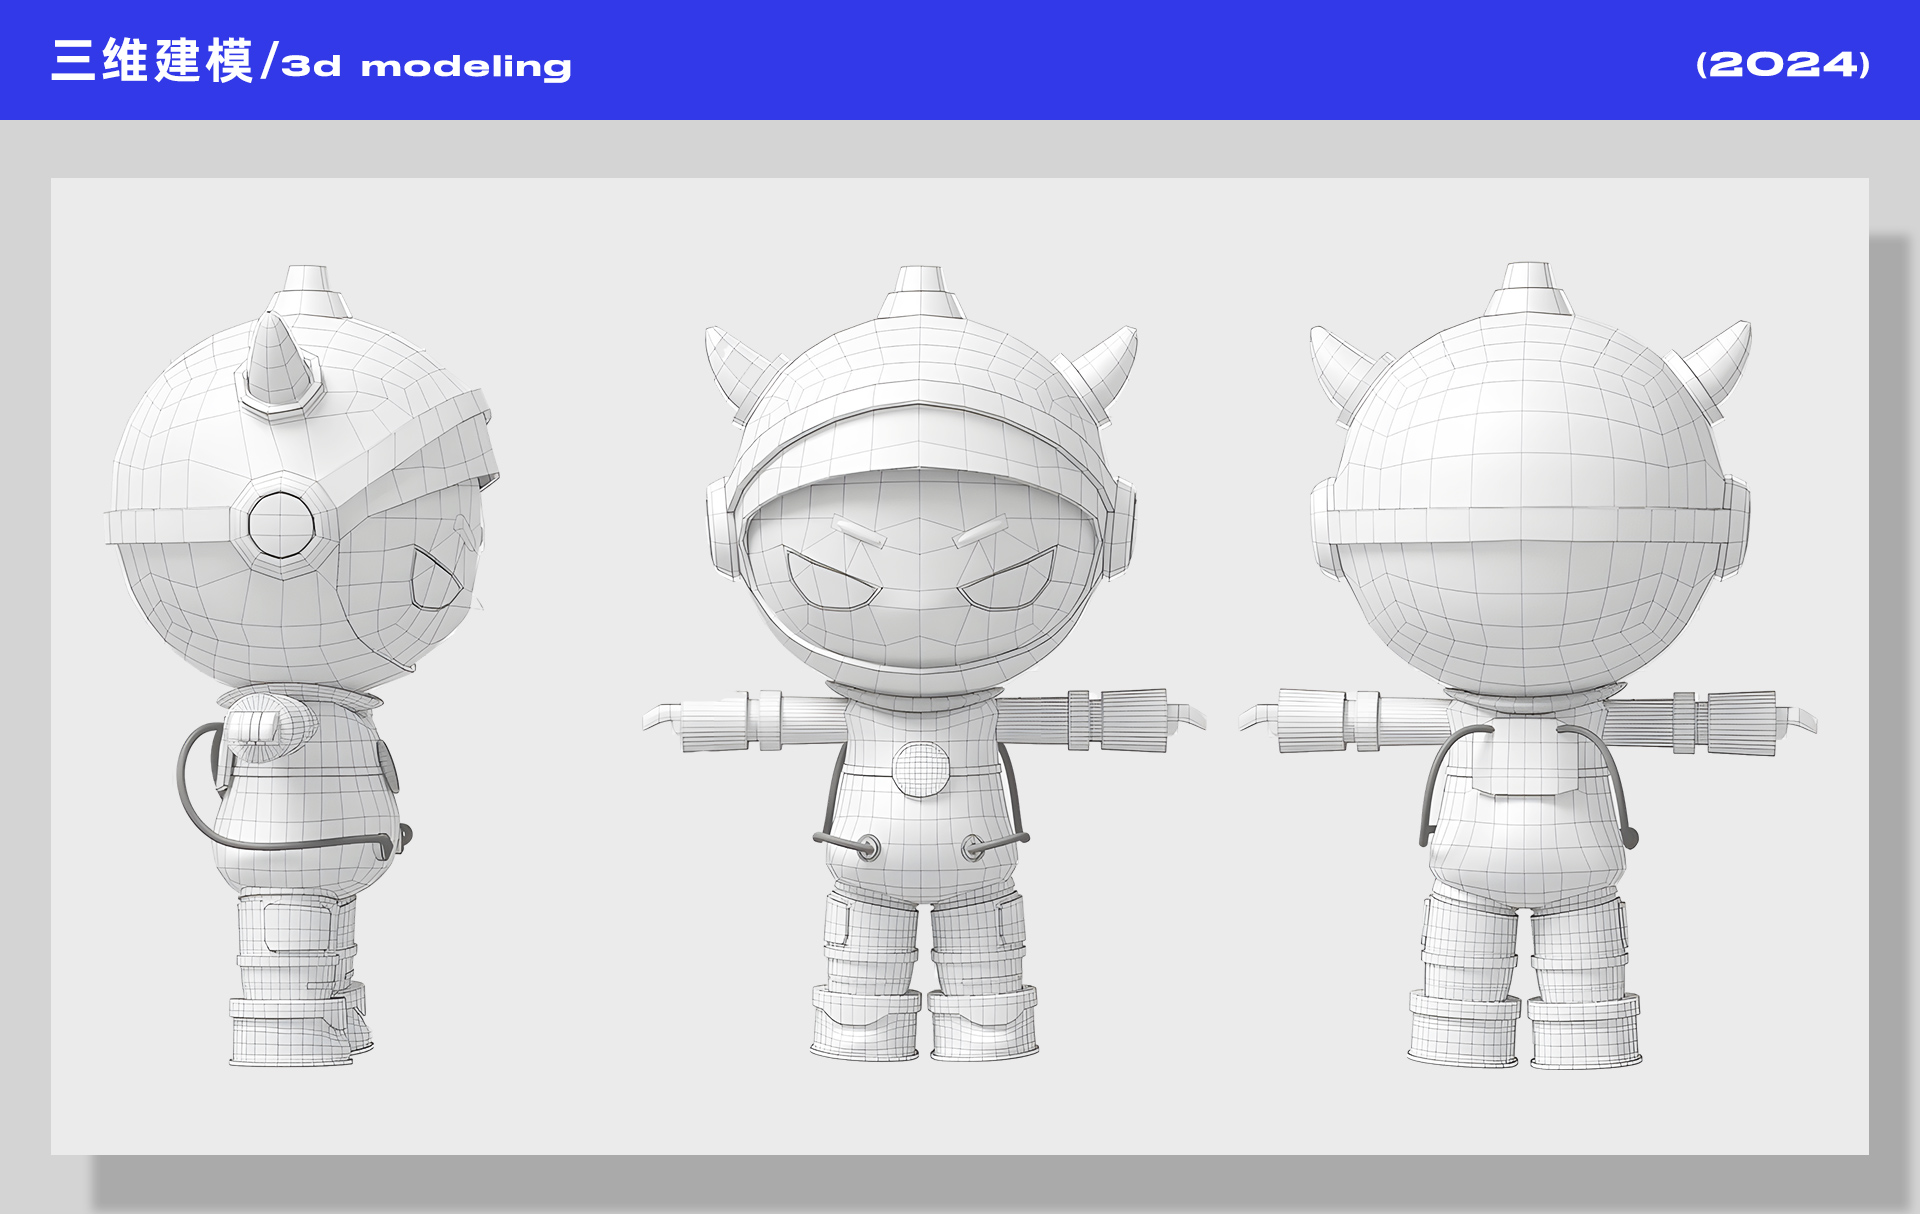Click the '(2024)' year label
Screen dimensions: 1920x1214
pos(1783,65)
